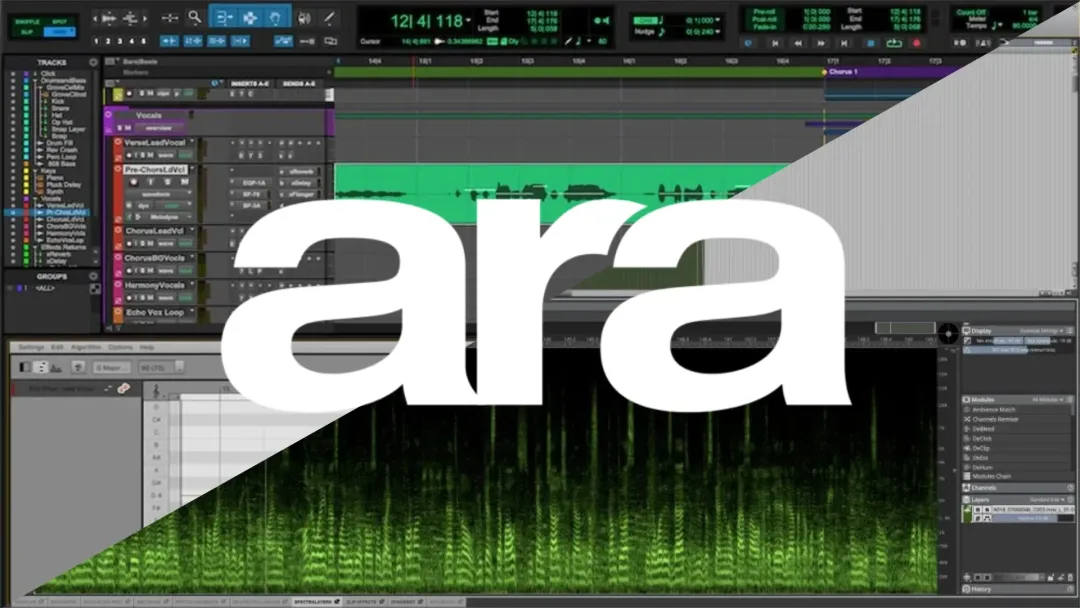Open the Nudge value dropdown arrow
Image resolution: width=1080 pixels, height=608 pixels.
tap(718, 32)
